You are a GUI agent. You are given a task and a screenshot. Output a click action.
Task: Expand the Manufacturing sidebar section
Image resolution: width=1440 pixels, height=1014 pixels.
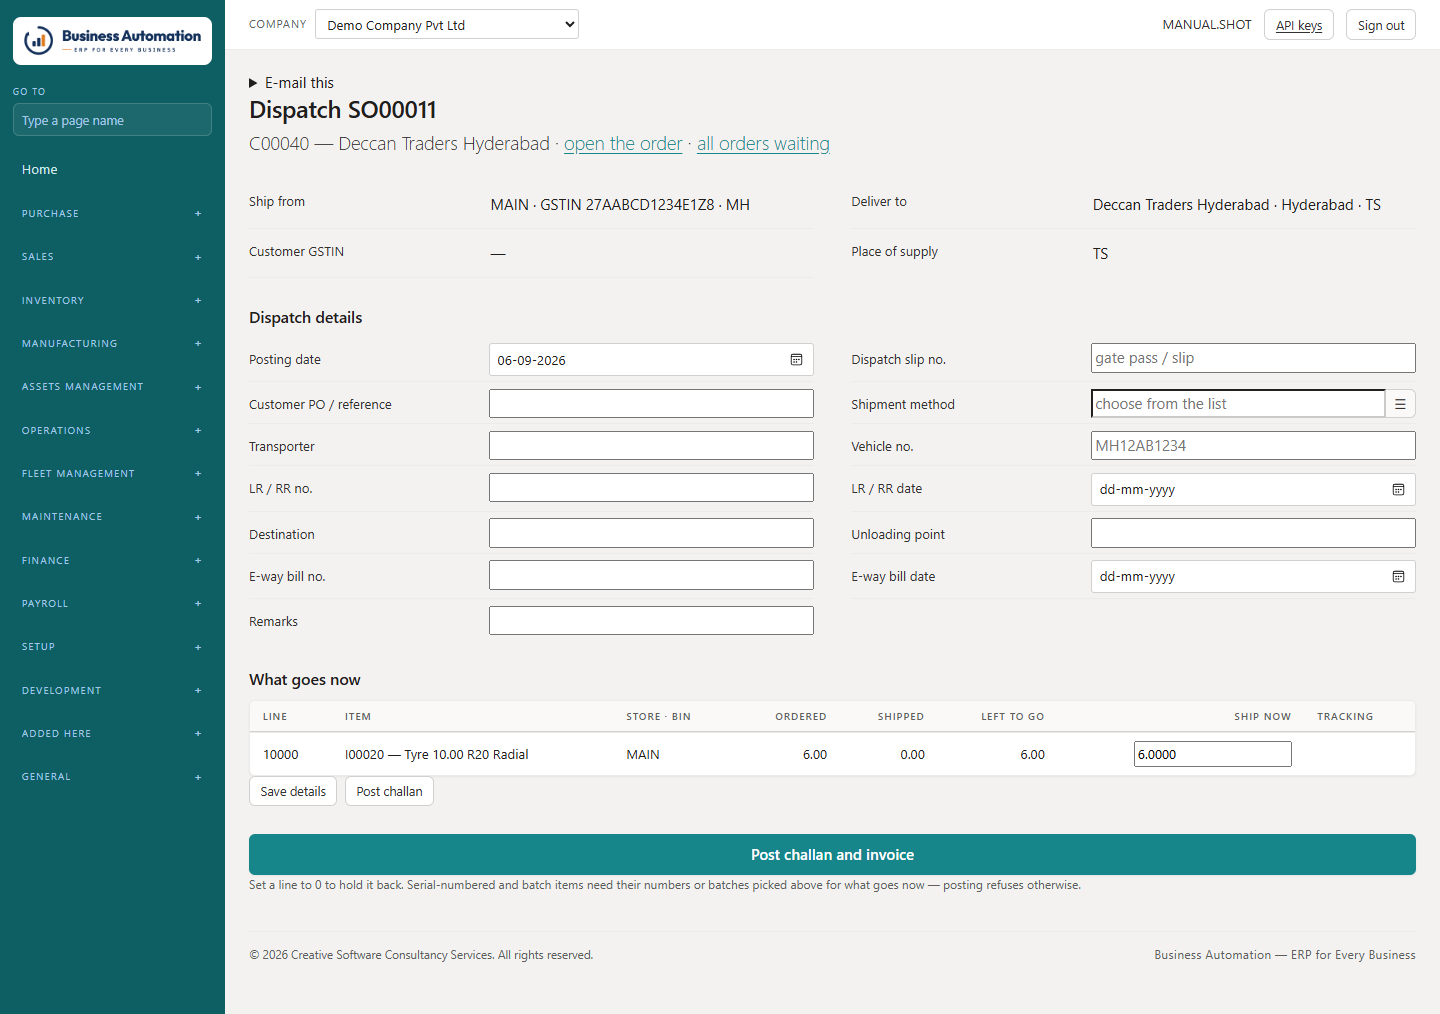[112, 344]
